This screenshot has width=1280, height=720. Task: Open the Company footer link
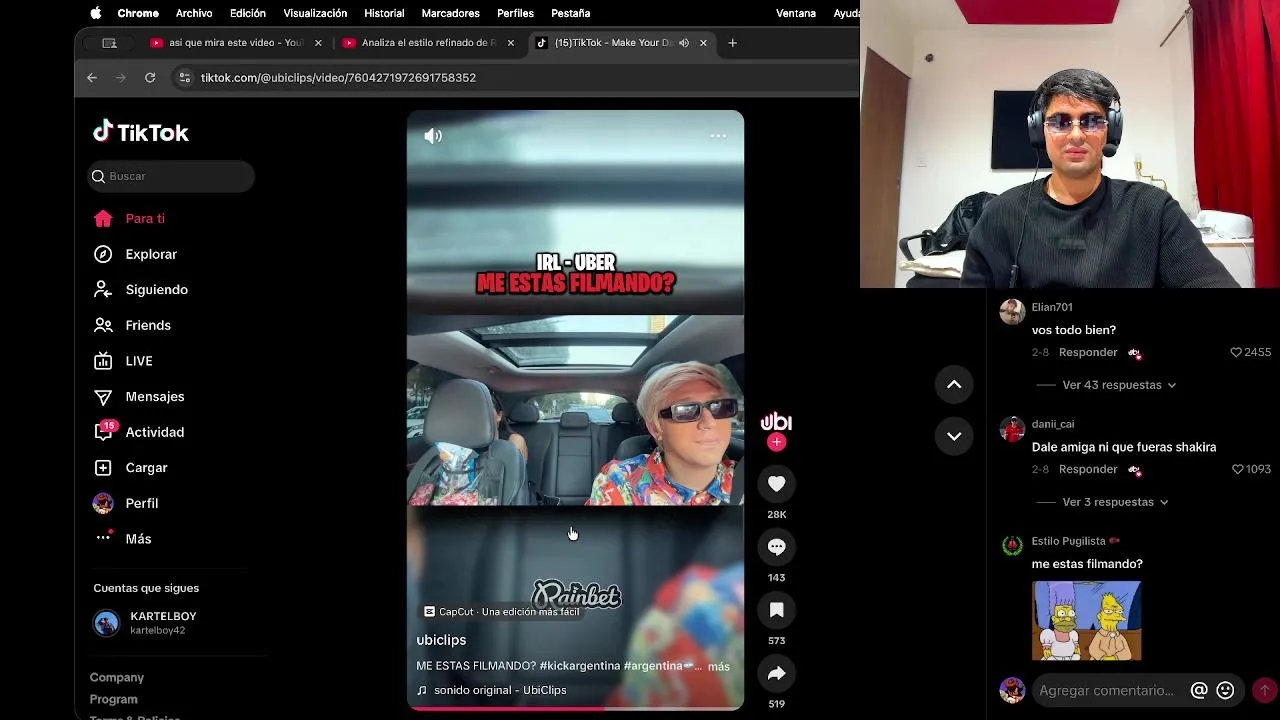117,677
